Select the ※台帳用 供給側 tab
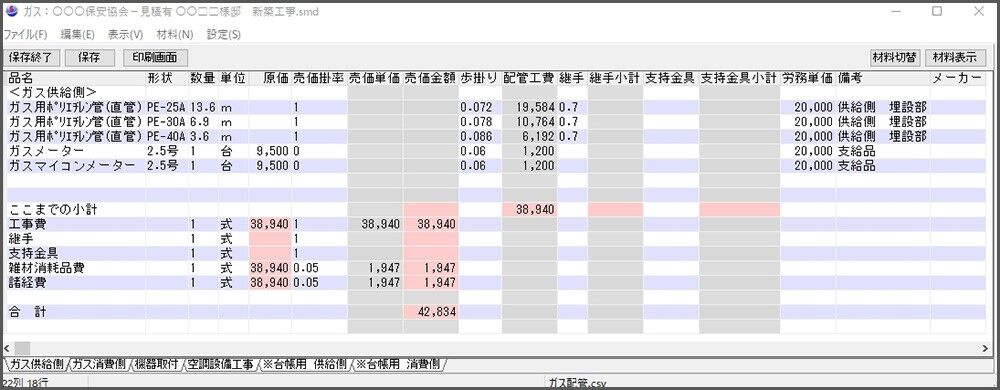 304,364
